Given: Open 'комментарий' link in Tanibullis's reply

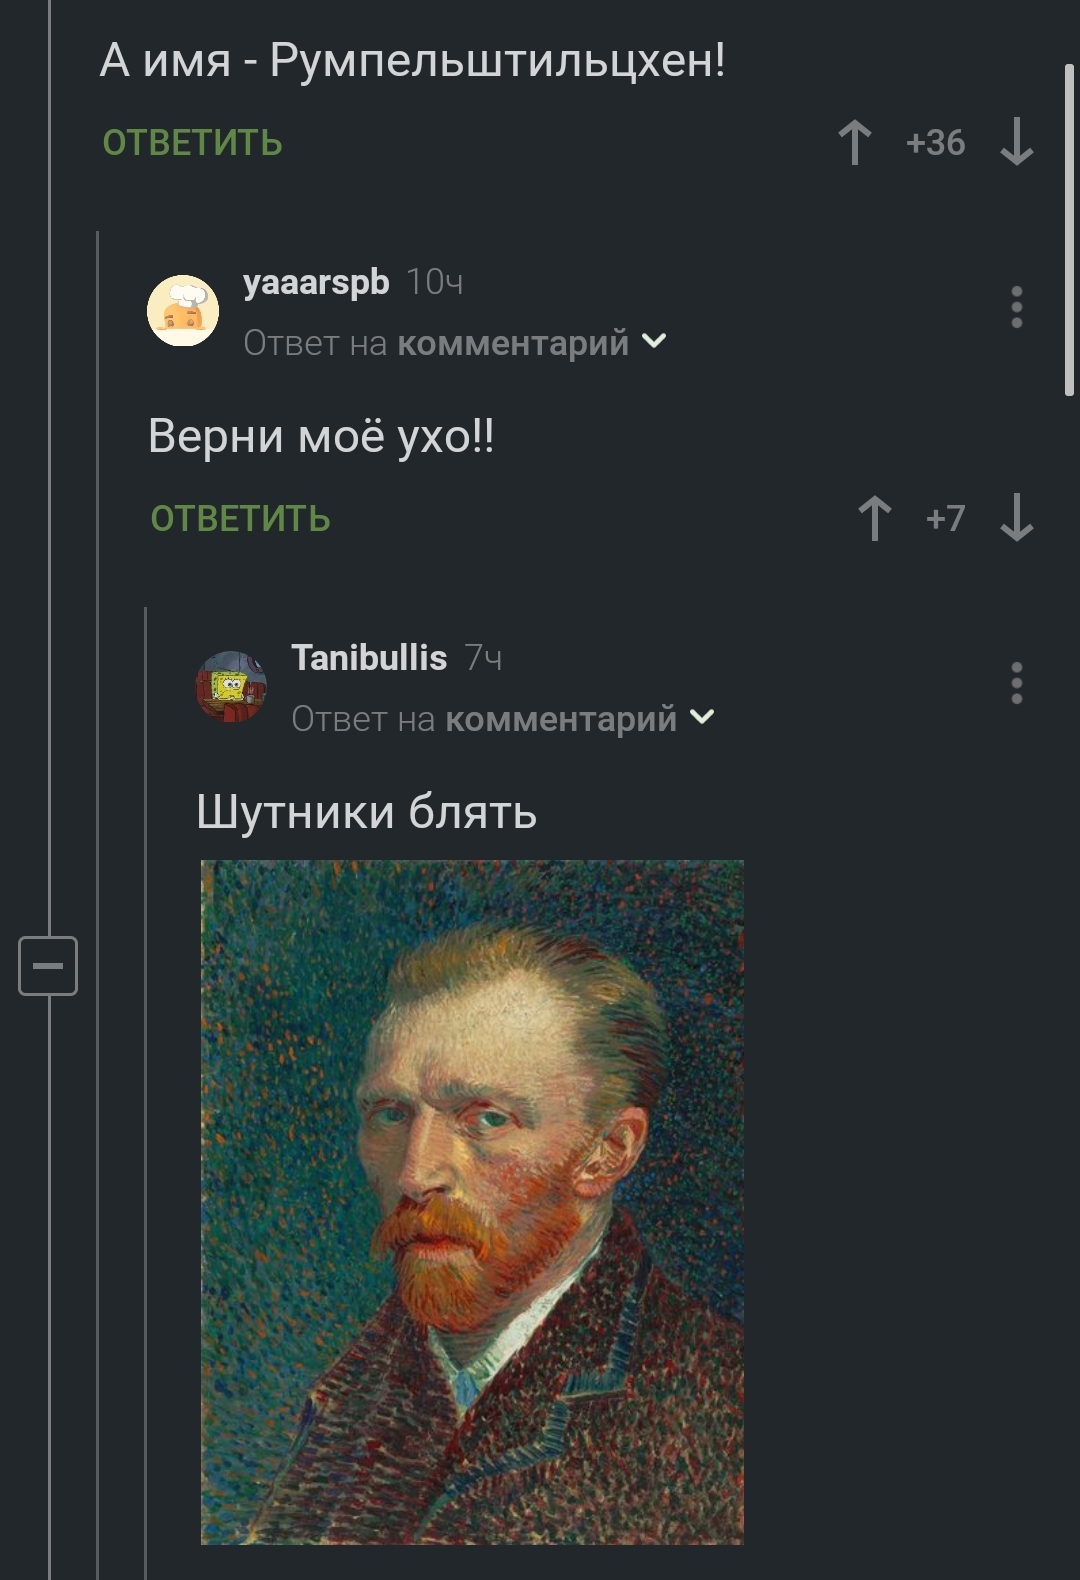Looking at the screenshot, I should click(x=561, y=719).
